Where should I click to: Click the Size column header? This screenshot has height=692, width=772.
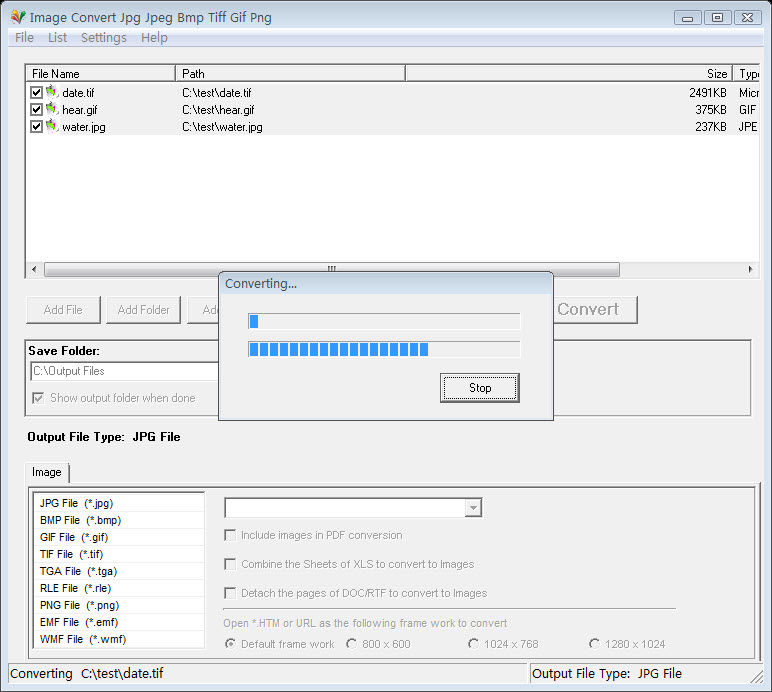(x=569, y=74)
